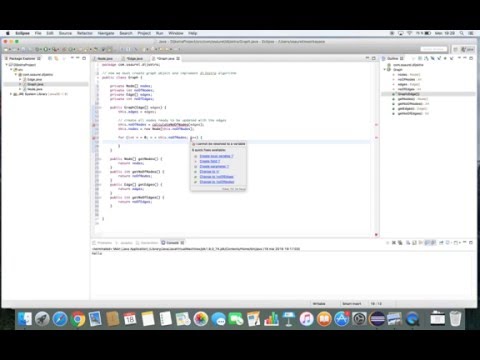Collapse the DijkstraProject tree node
This screenshot has height=360, width=480.
pyautogui.click(x=7, y=65)
